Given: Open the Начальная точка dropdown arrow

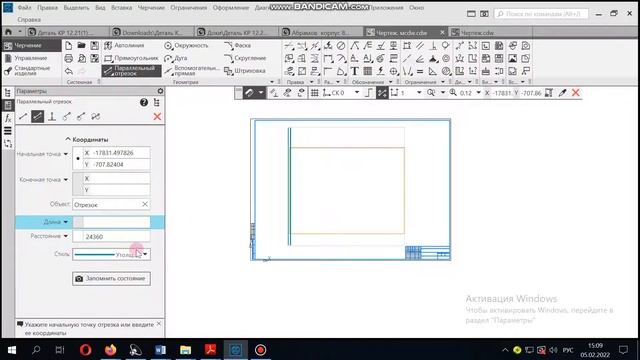Looking at the screenshot, I should click(x=66, y=154).
